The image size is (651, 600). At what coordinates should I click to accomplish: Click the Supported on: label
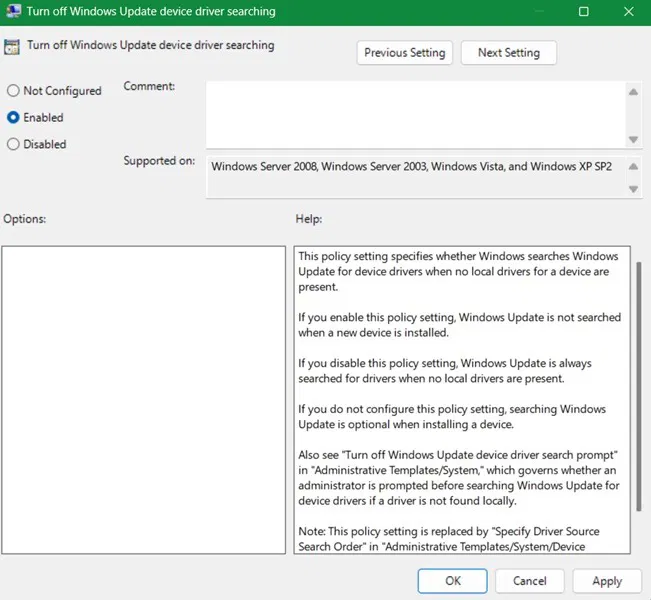[159, 161]
